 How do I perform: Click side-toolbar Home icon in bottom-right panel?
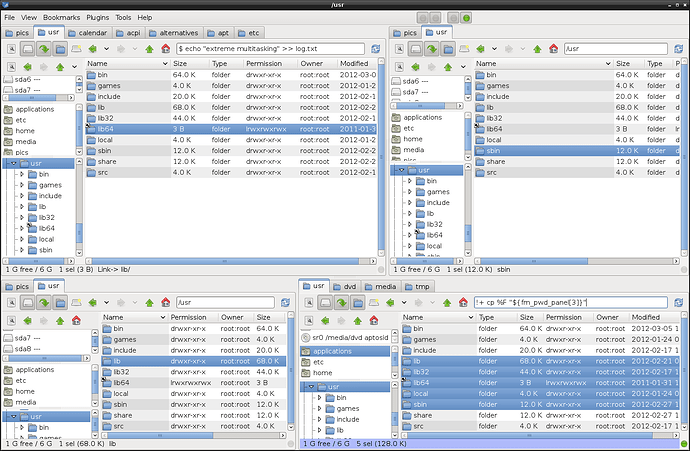374,321
